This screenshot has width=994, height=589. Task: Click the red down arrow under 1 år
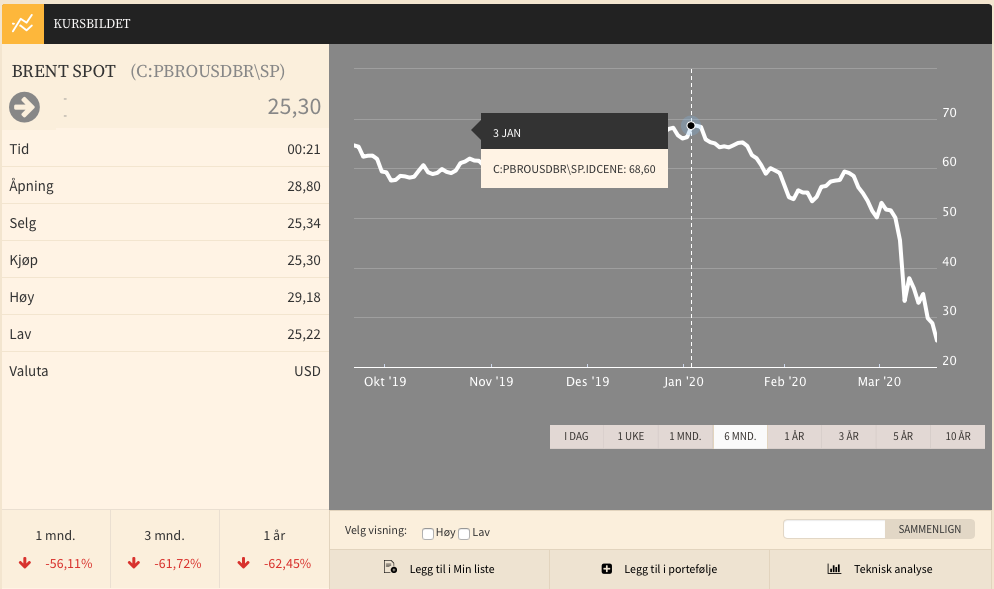(x=243, y=563)
